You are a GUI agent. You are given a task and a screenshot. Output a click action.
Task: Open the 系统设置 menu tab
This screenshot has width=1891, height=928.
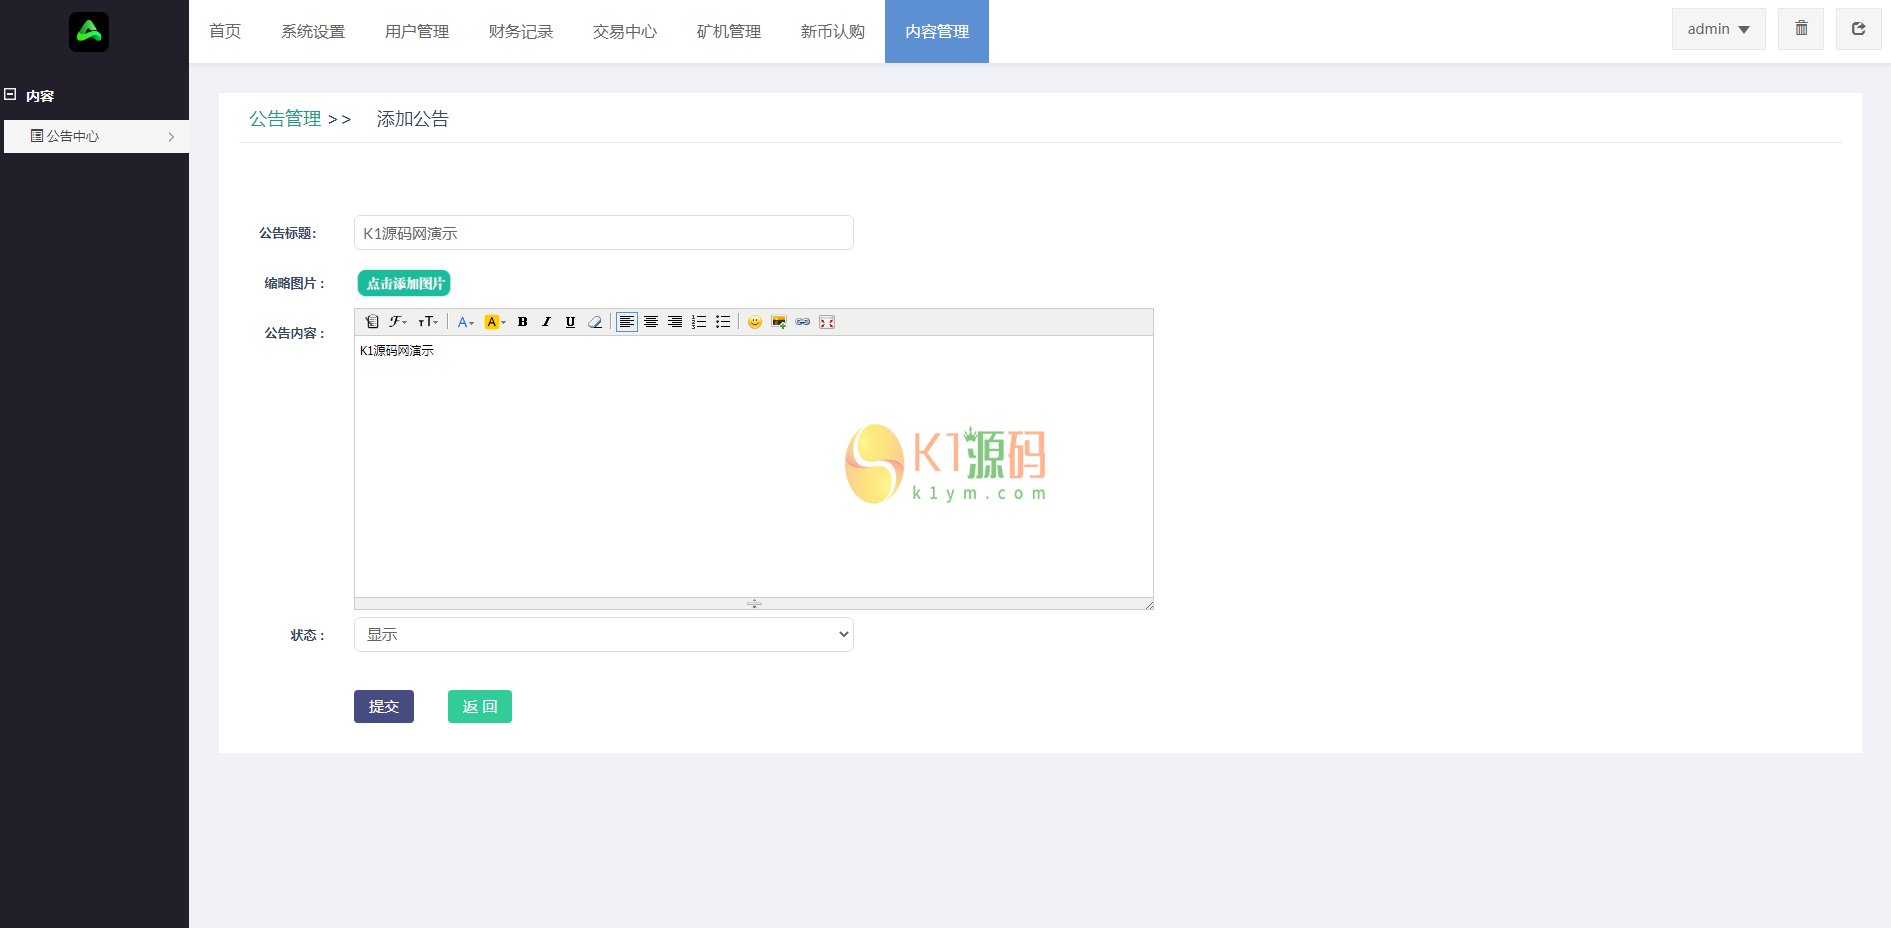[313, 32]
